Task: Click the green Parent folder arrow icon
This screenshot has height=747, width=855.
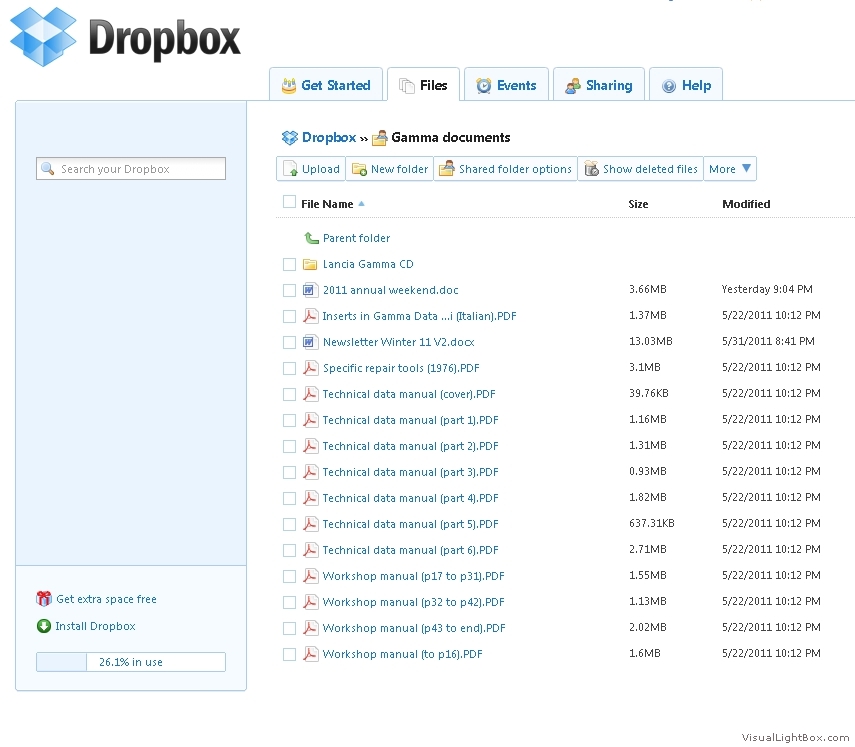Action: 311,238
